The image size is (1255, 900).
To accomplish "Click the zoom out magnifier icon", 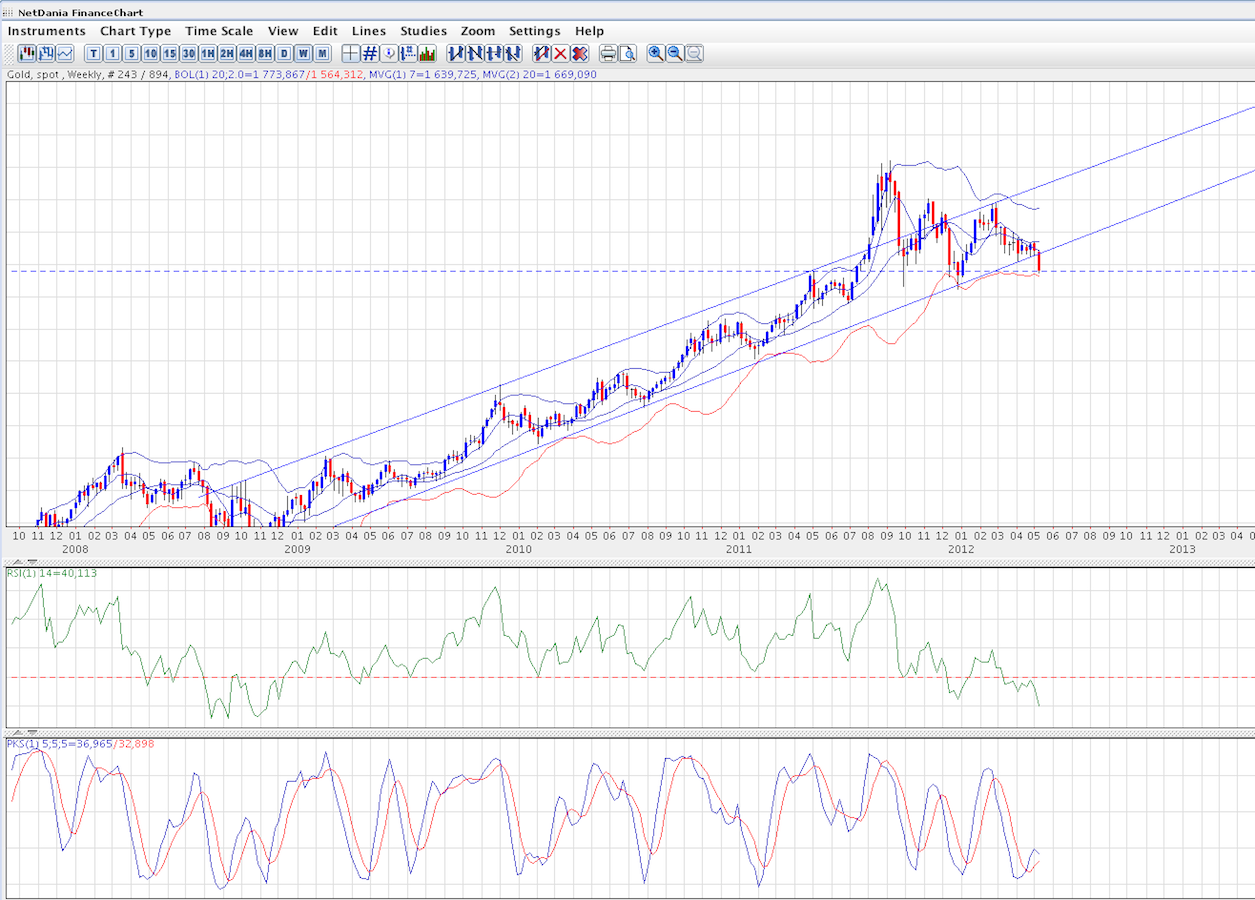I will tap(675, 53).
